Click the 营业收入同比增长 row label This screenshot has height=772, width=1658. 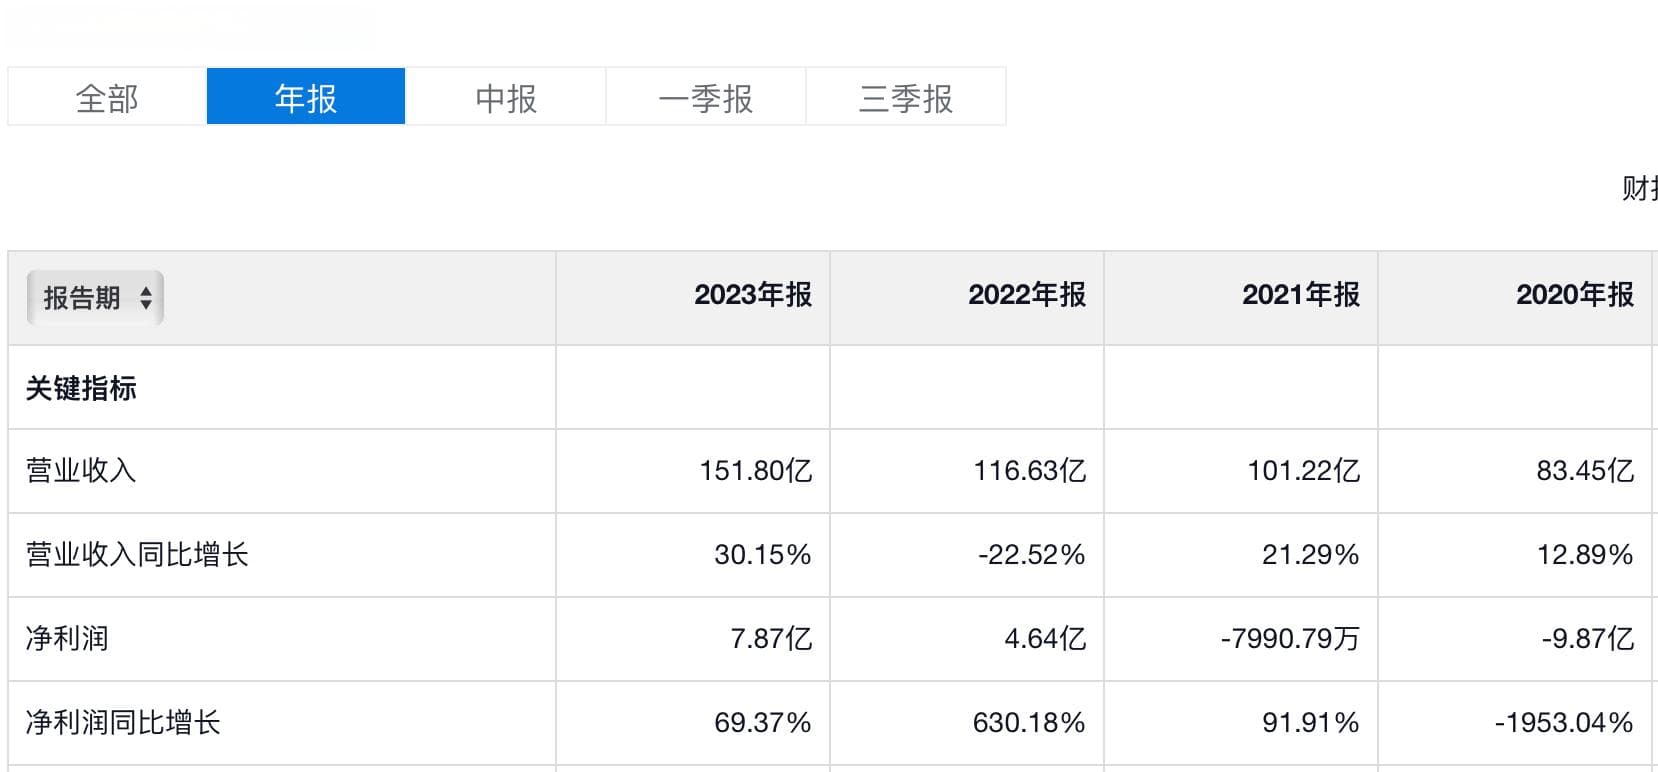(x=137, y=555)
